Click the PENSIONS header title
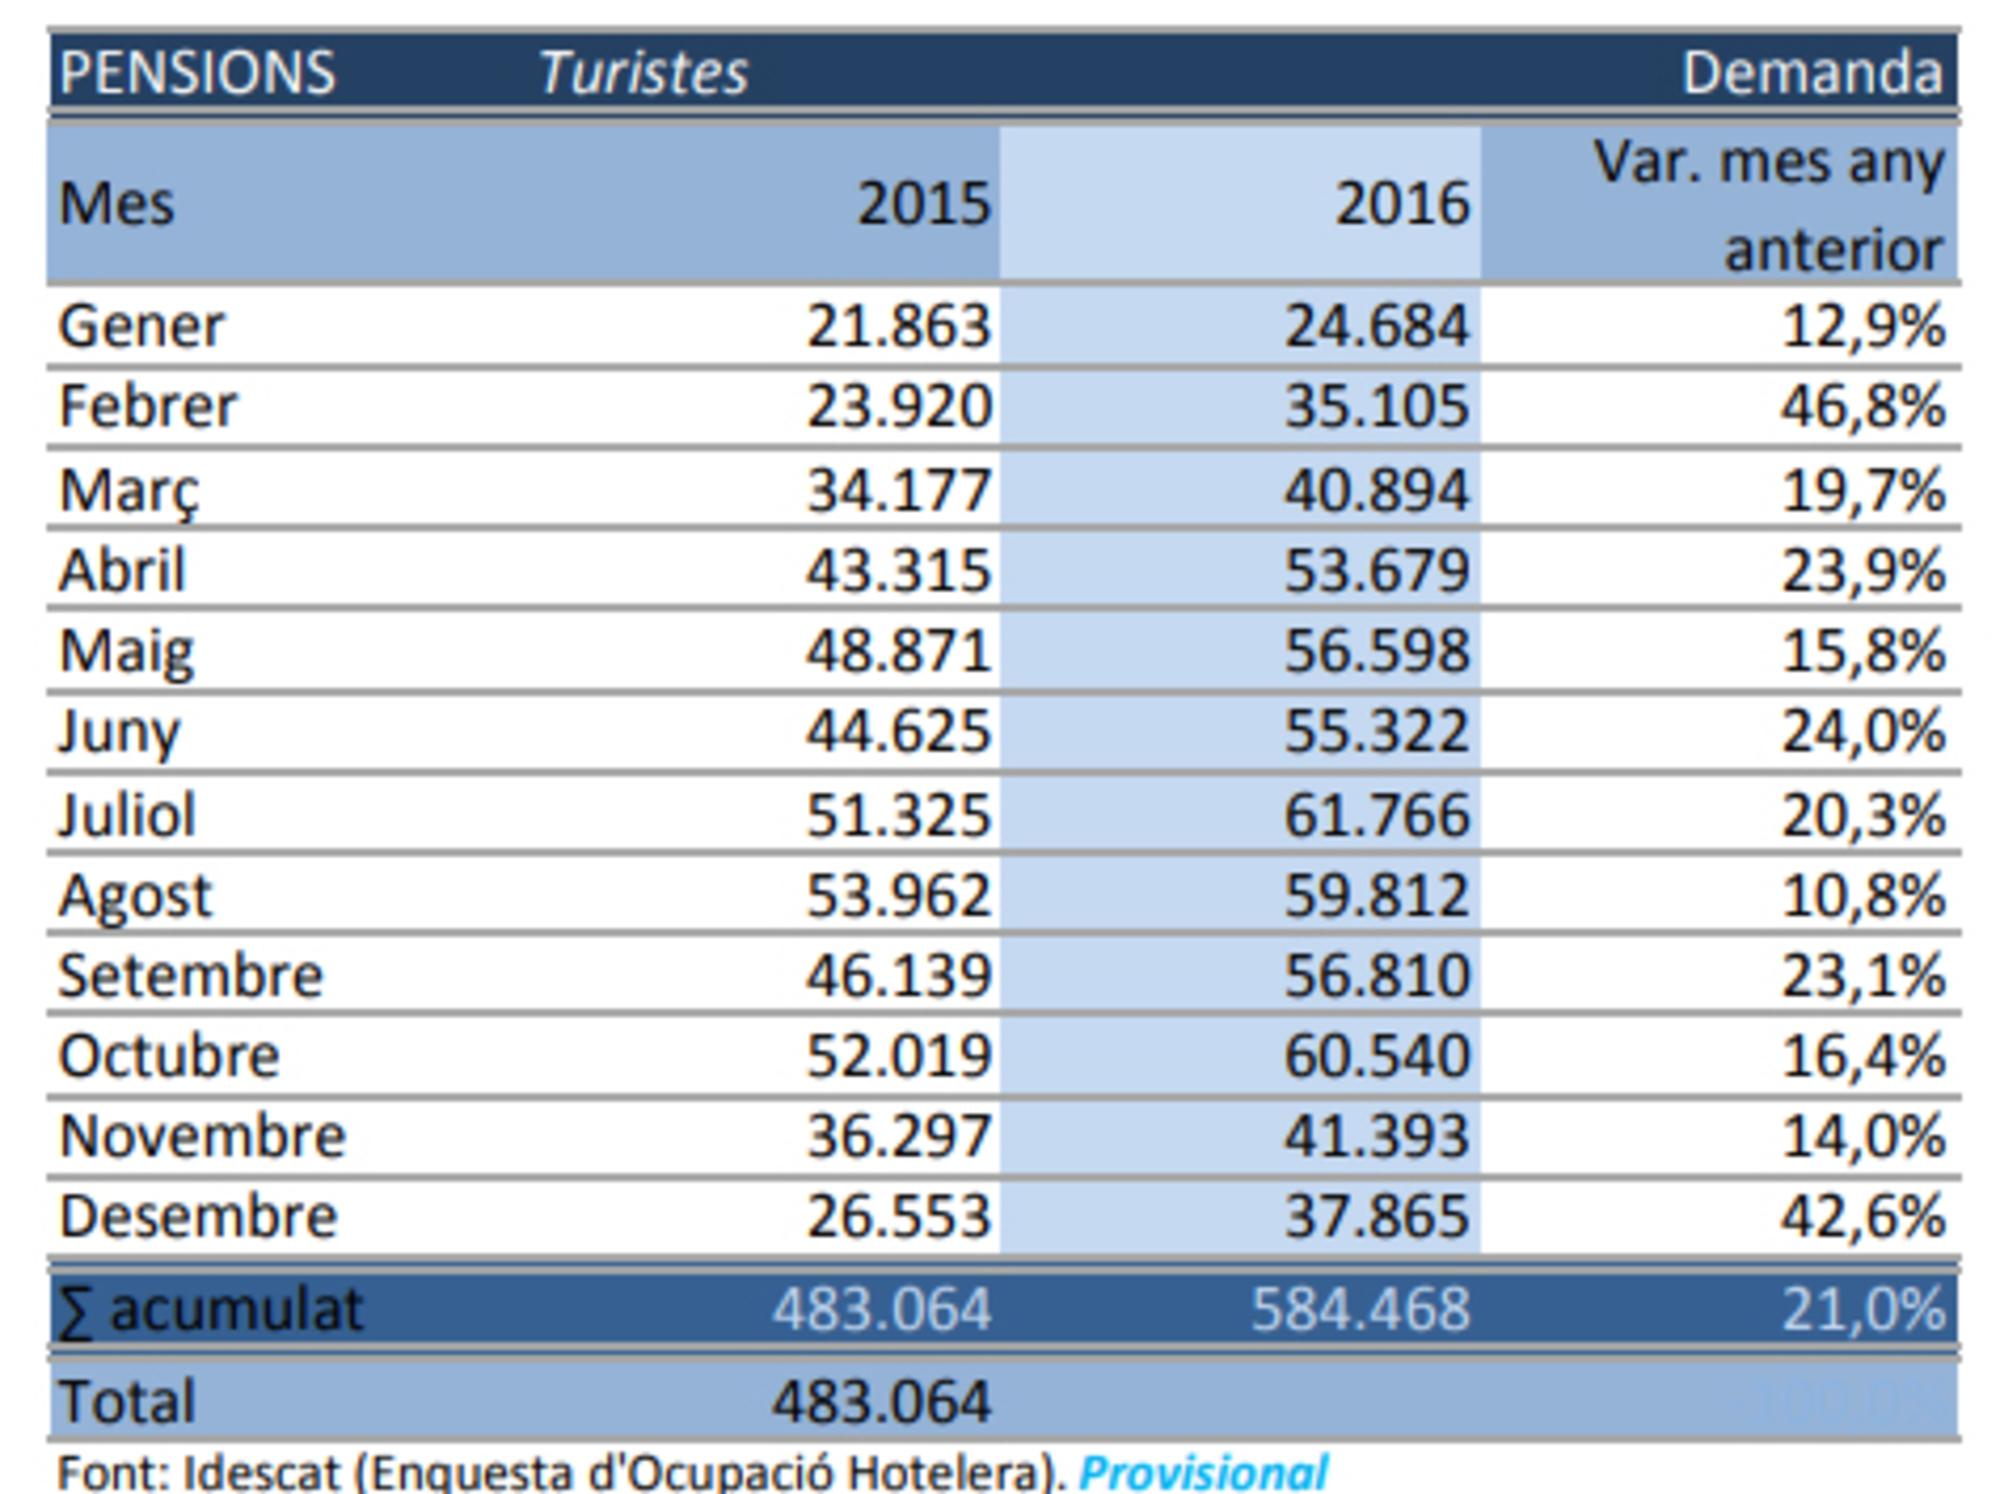Viewport: 2000px width, 1494px height. click(x=197, y=73)
